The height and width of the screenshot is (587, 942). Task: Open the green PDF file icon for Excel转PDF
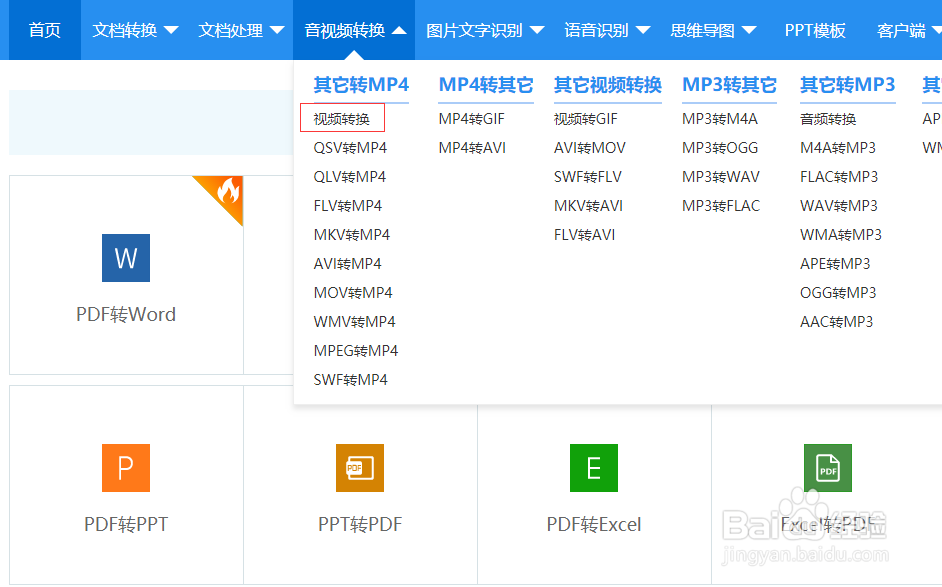(x=828, y=468)
